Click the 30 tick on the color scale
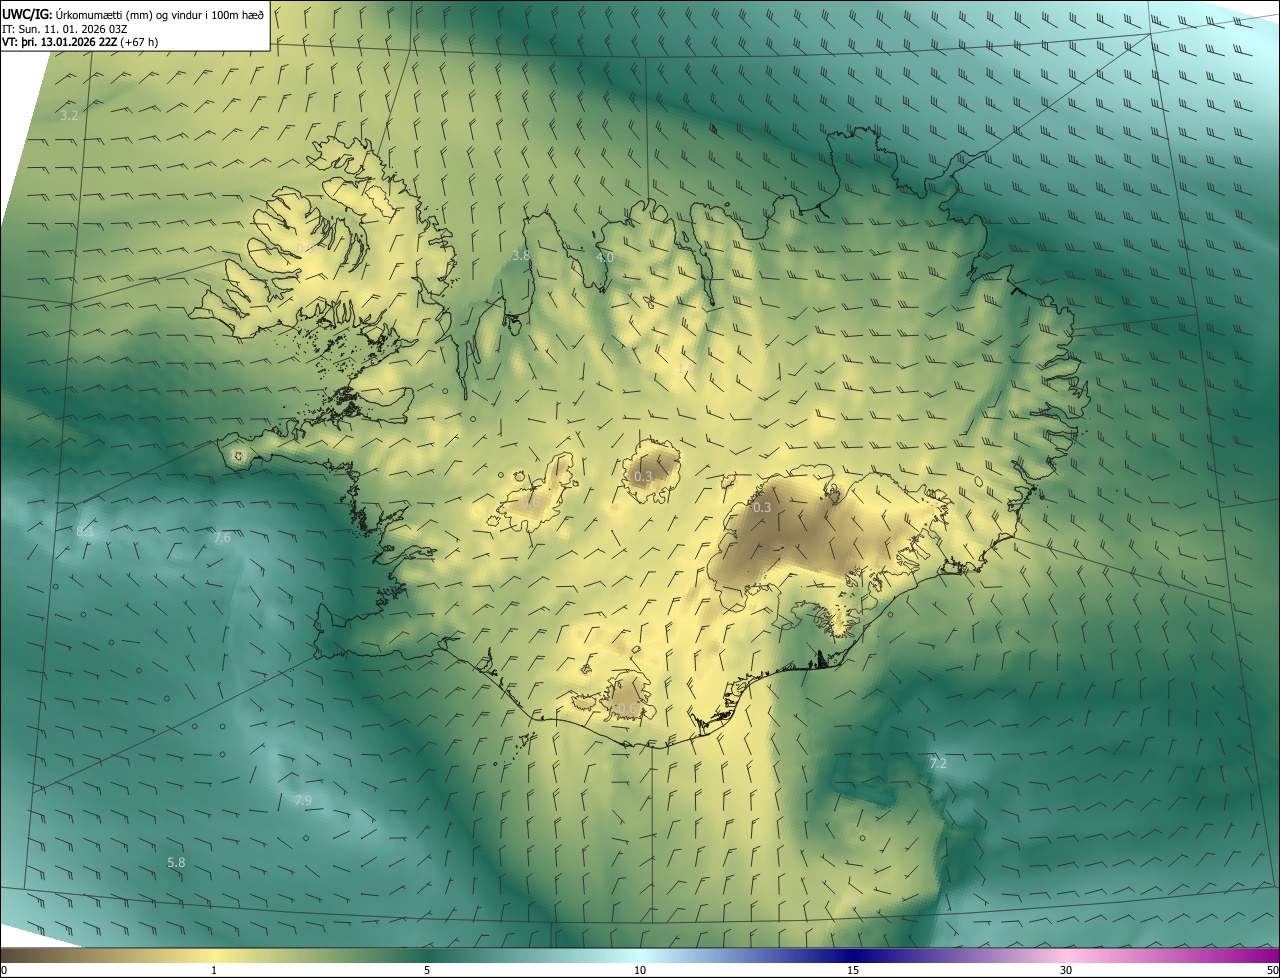Viewport: 1280px width, 978px height. tap(1066, 970)
